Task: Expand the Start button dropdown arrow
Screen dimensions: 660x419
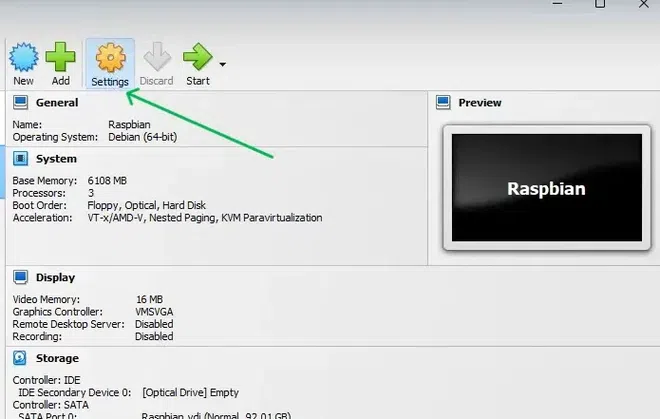Action: coord(222,65)
